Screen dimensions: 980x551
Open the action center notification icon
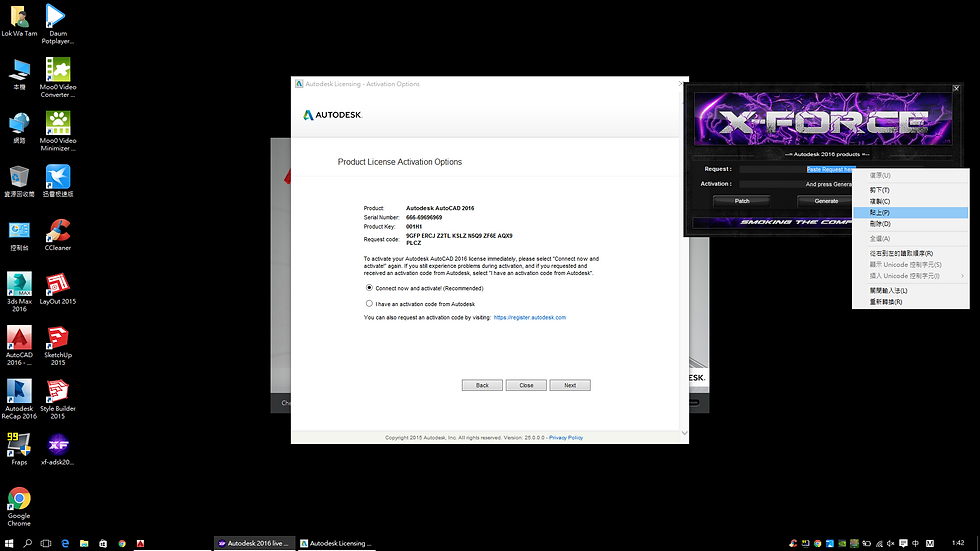pos(903,544)
